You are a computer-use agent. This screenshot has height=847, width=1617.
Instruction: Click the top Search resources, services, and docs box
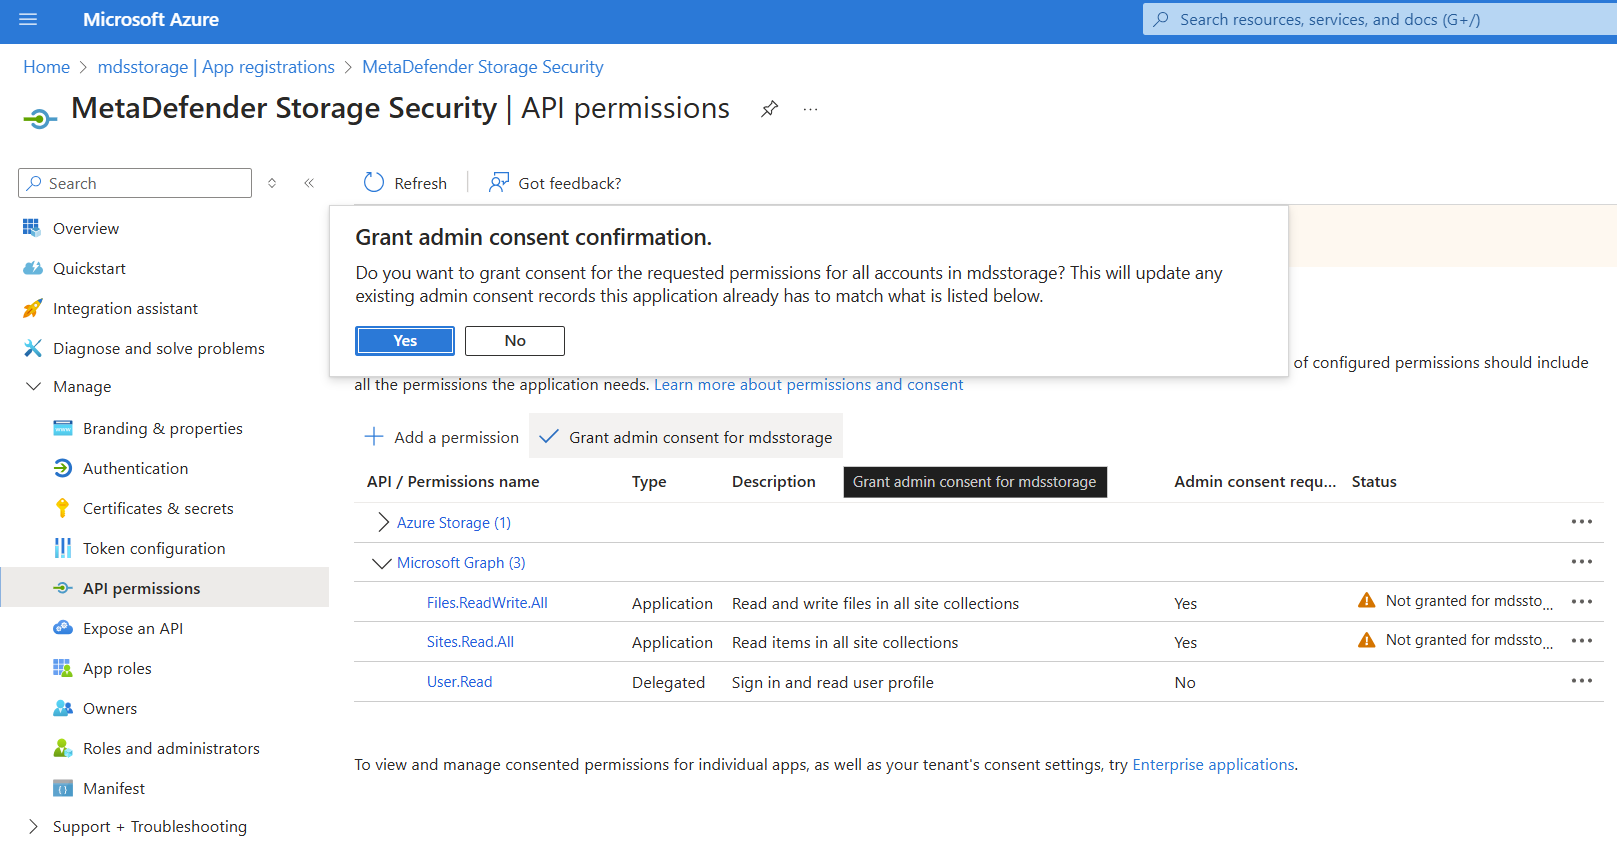[1380, 19]
